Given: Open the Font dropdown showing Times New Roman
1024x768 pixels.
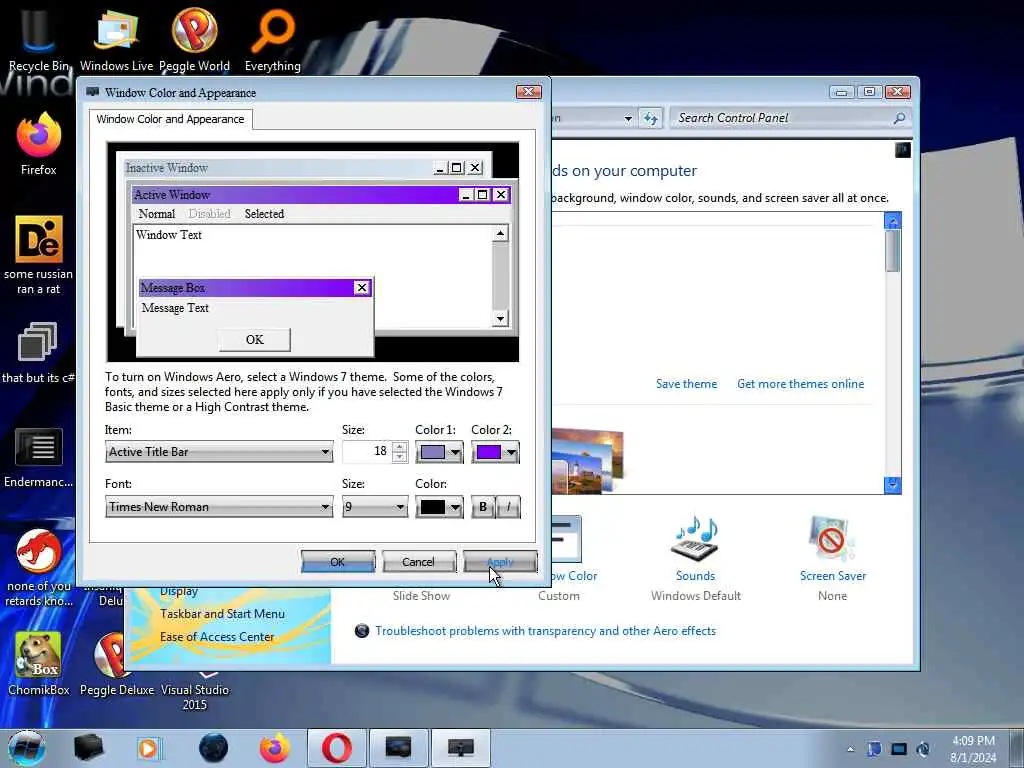Looking at the screenshot, I should click(219, 507).
